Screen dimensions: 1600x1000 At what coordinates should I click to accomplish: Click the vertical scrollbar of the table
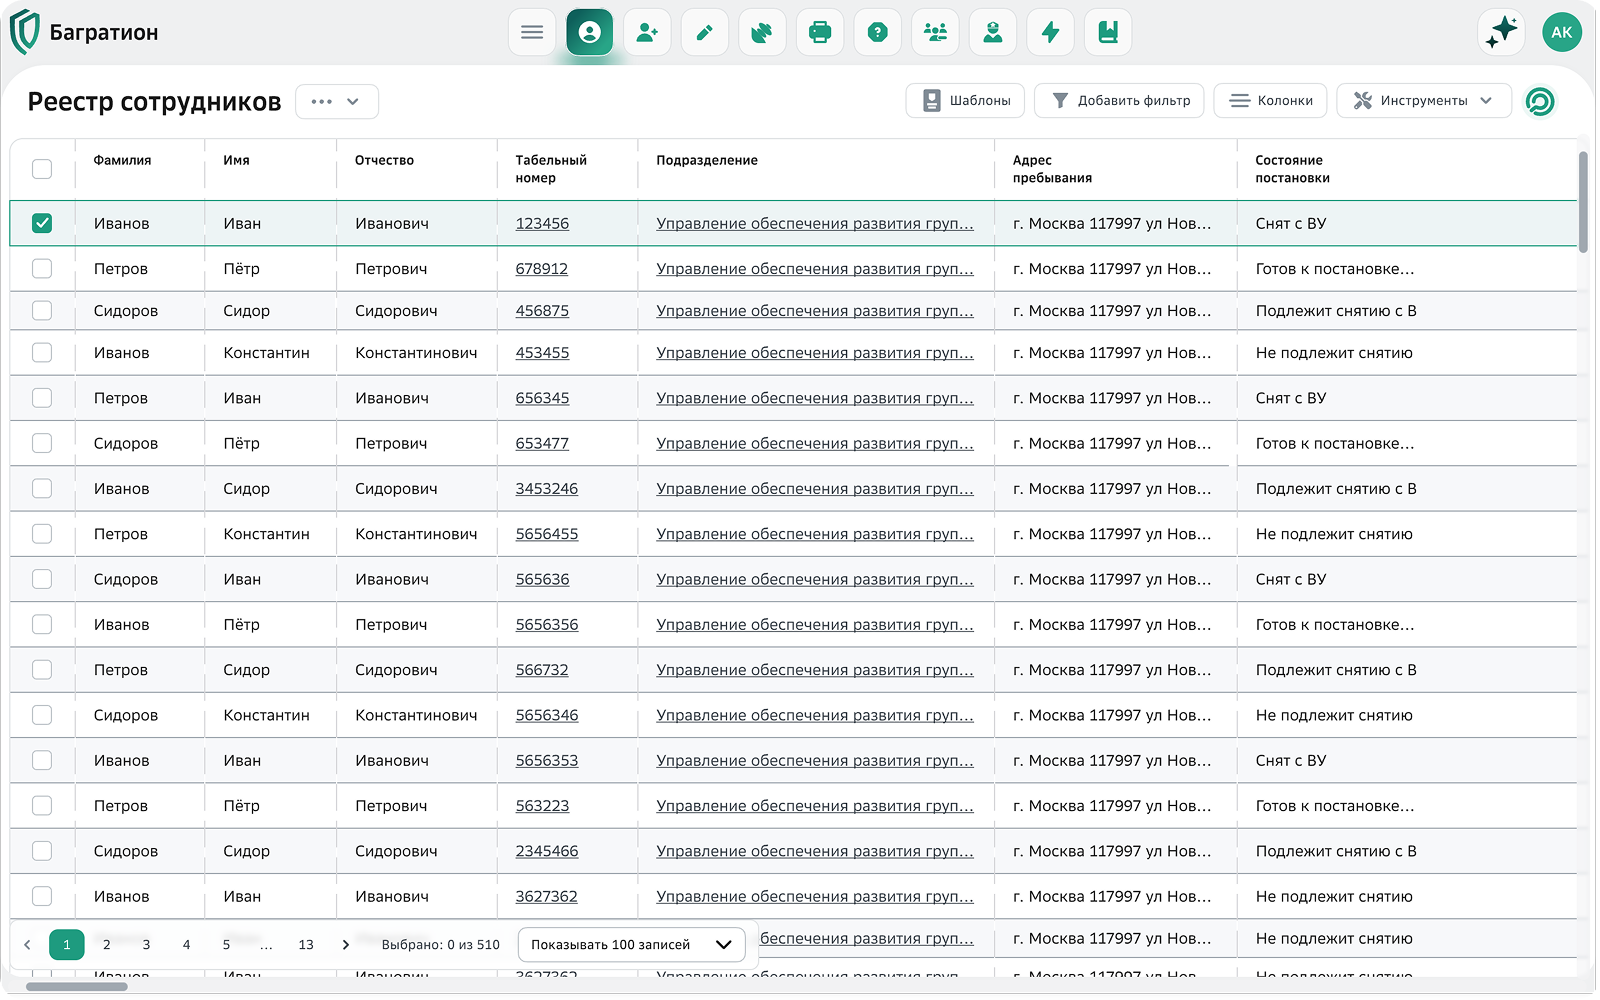coord(1583,202)
